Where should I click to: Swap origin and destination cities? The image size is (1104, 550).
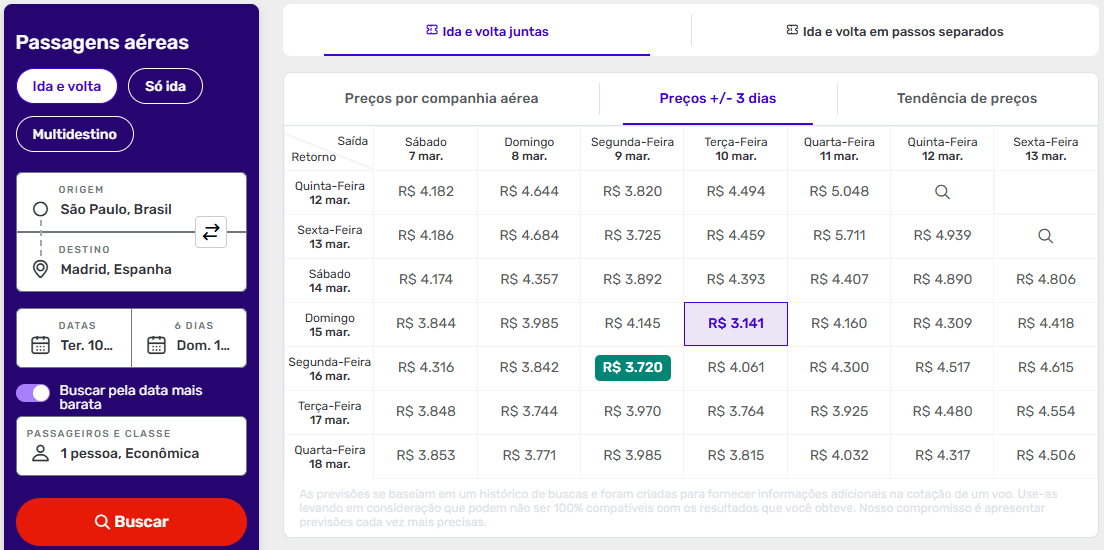coord(211,232)
